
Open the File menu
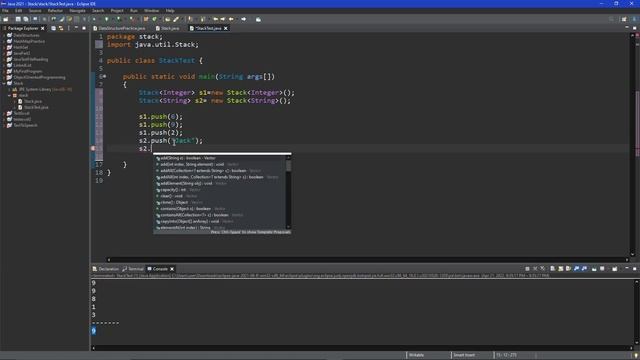(5, 11)
